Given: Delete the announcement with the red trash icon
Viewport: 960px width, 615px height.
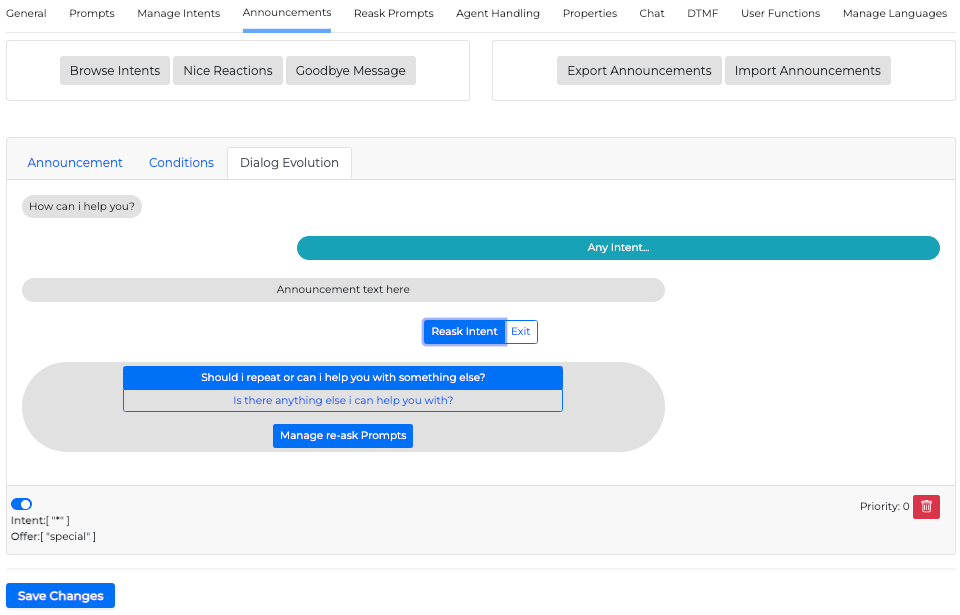Looking at the screenshot, I should point(926,507).
